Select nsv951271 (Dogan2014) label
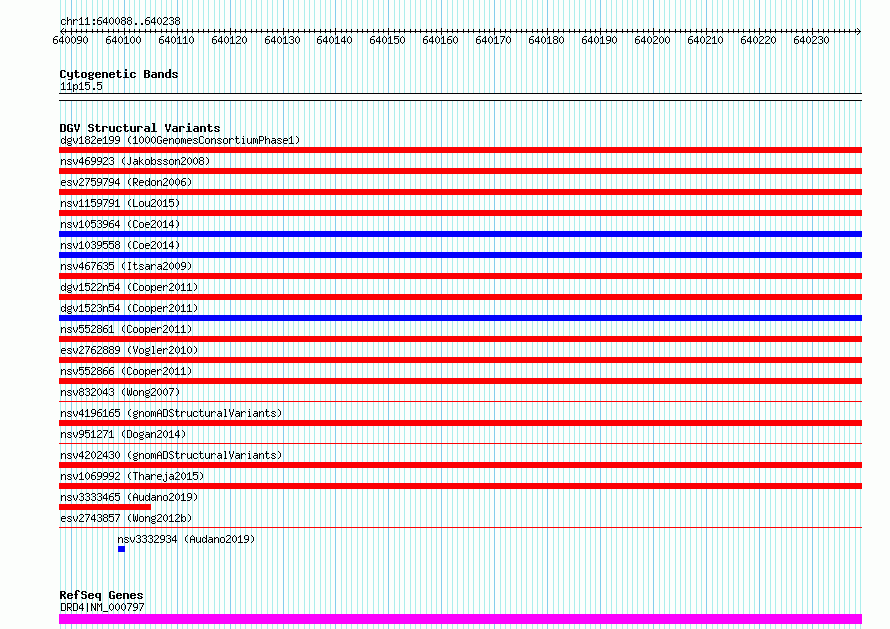 tap(123, 434)
